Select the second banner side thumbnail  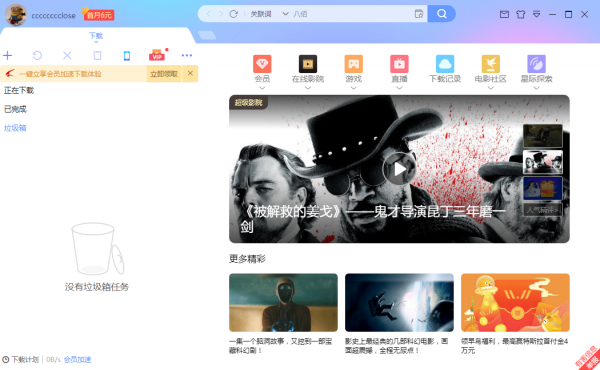(543, 162)
